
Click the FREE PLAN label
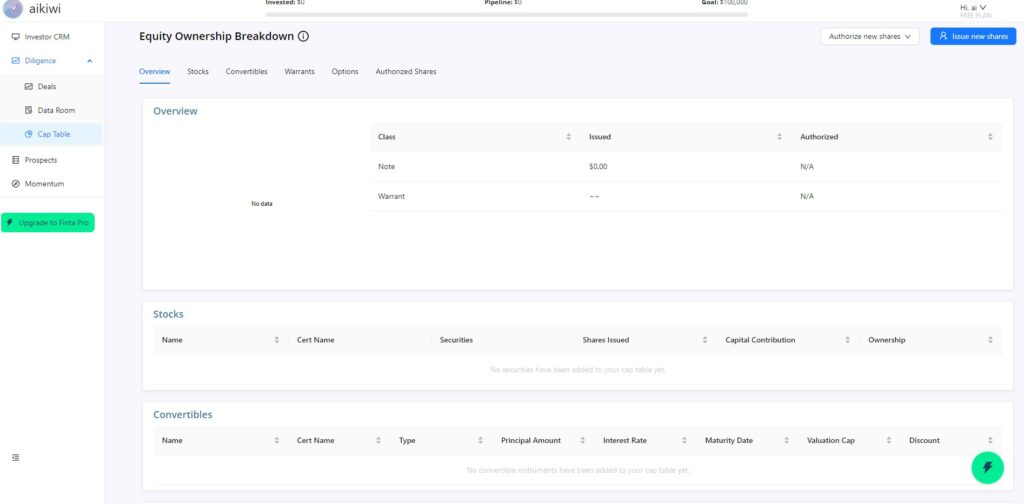(x=975, y=15)
